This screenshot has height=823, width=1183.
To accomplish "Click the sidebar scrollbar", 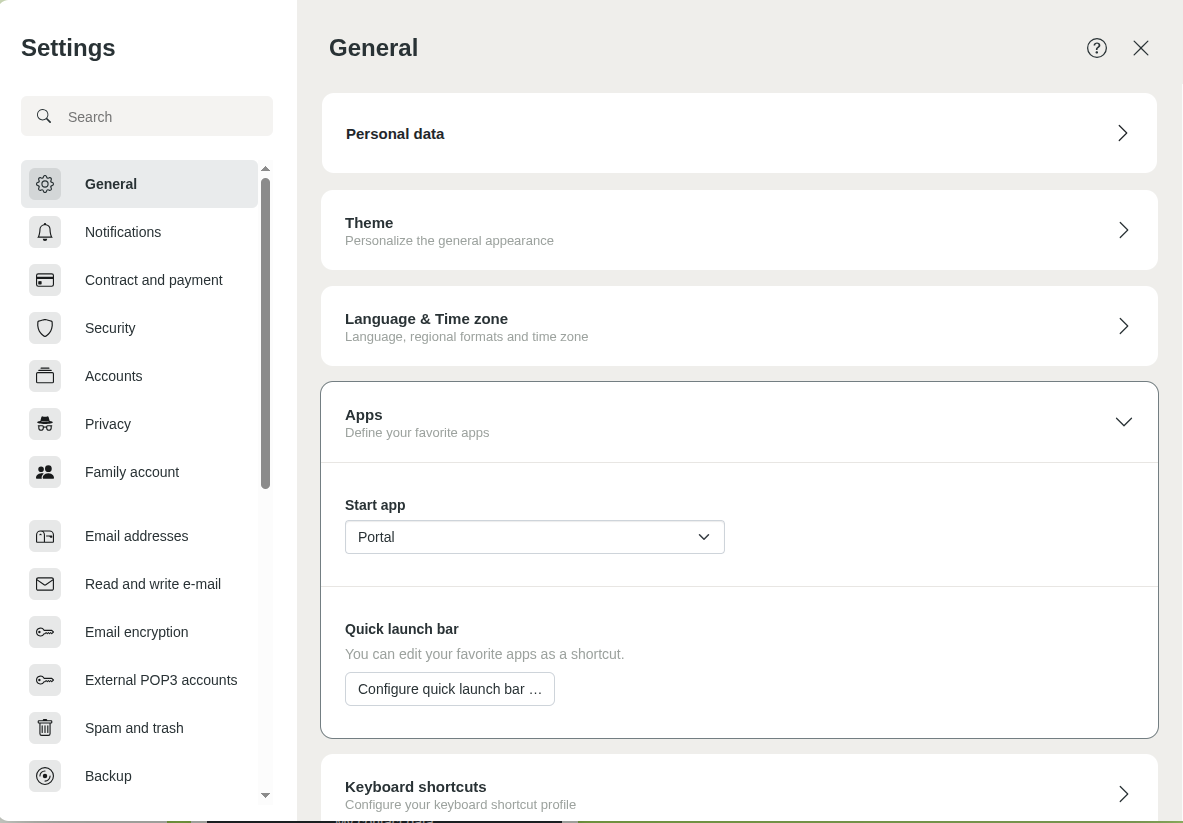I will click(x=265, y=330).
